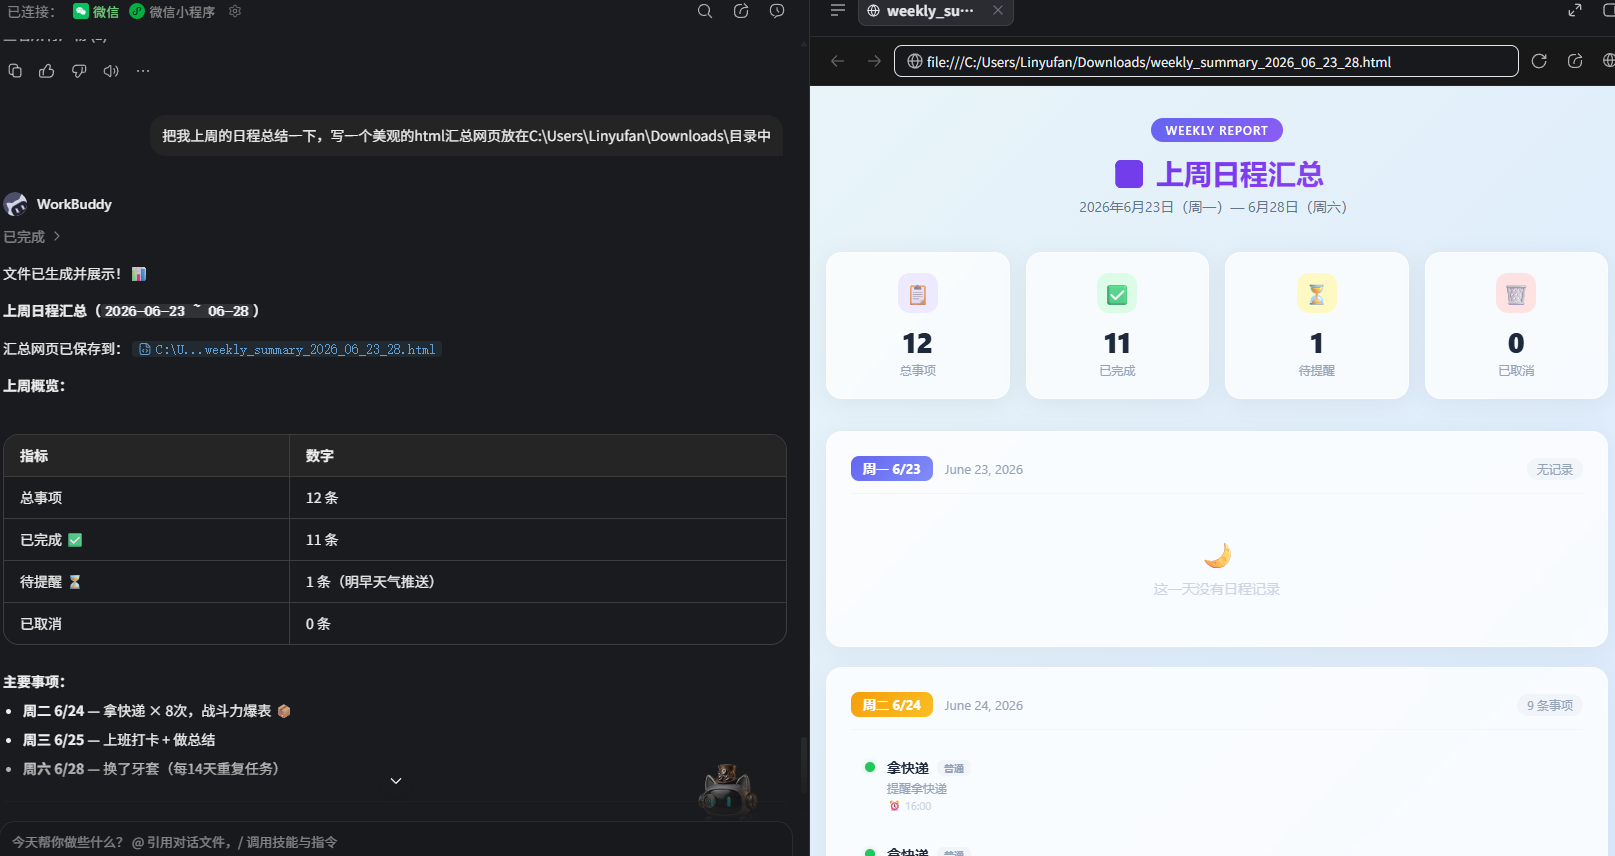Click the 周一 6/23 day tag

point(892,469)
